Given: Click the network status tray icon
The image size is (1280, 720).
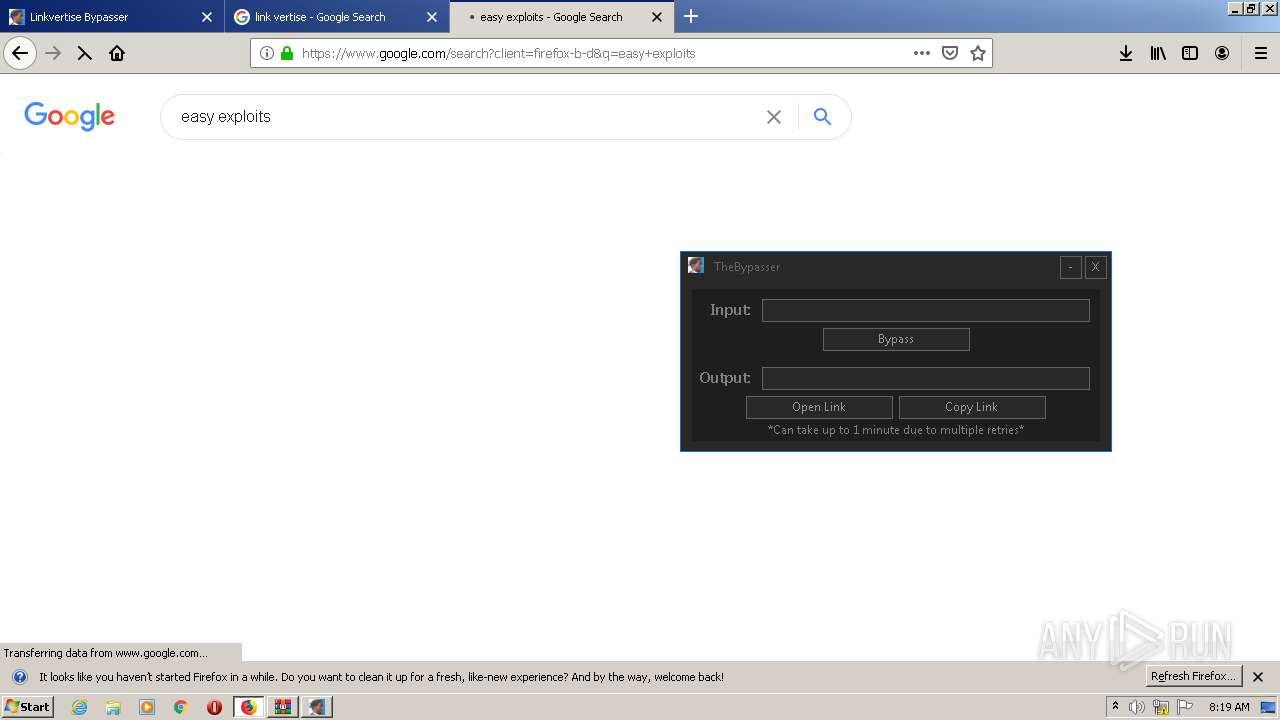Looking at the screenshot, I should point(1161,707).
